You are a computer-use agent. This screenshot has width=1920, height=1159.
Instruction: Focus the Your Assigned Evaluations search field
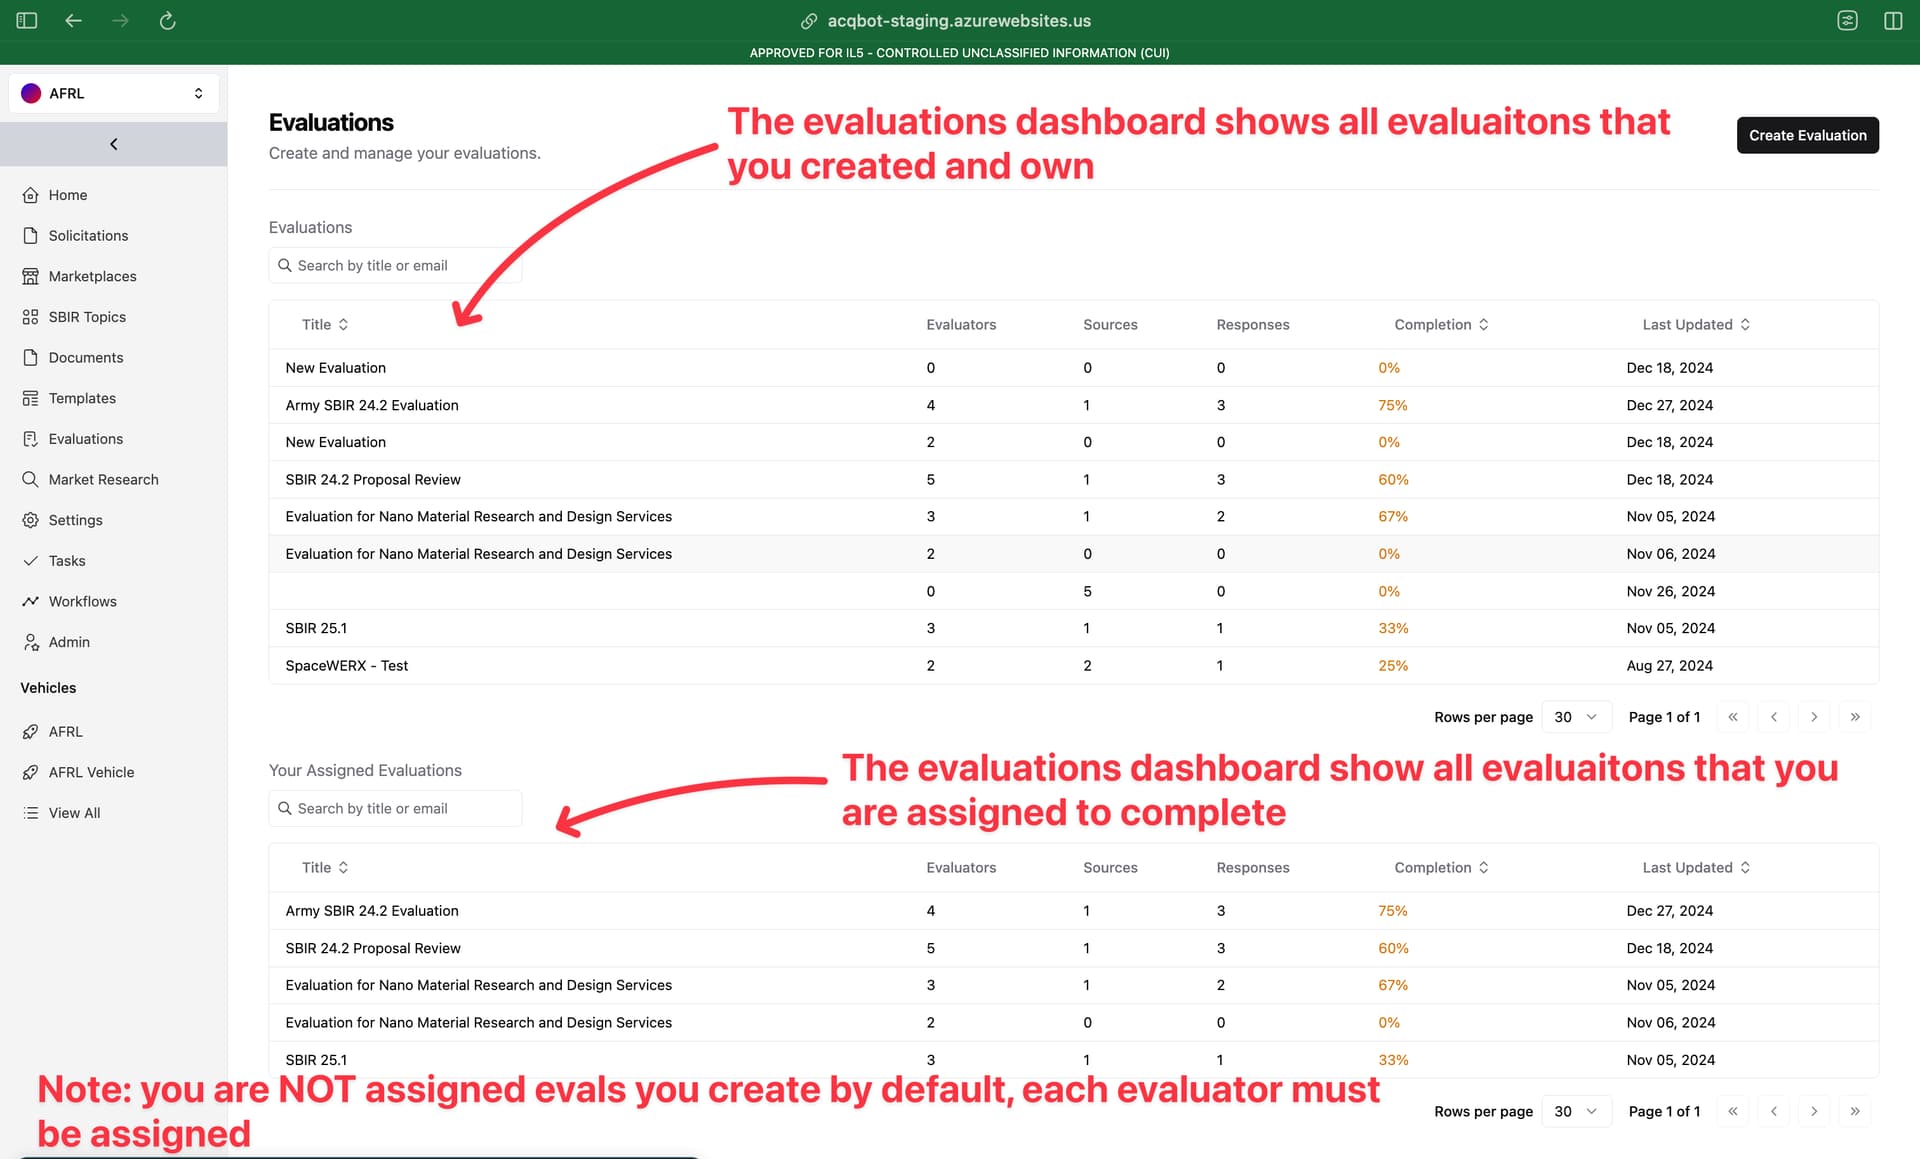tap(395, 808)
